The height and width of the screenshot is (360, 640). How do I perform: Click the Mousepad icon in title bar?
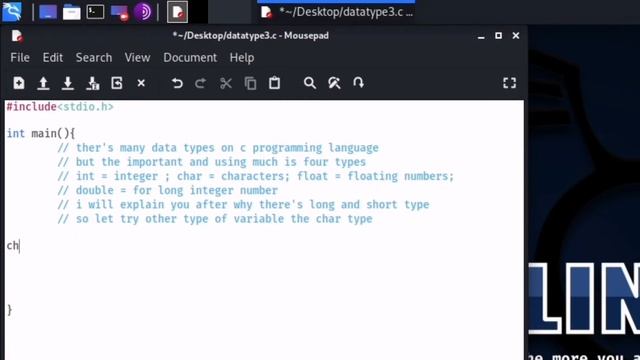pyautogui.click(x=17, y=36)
